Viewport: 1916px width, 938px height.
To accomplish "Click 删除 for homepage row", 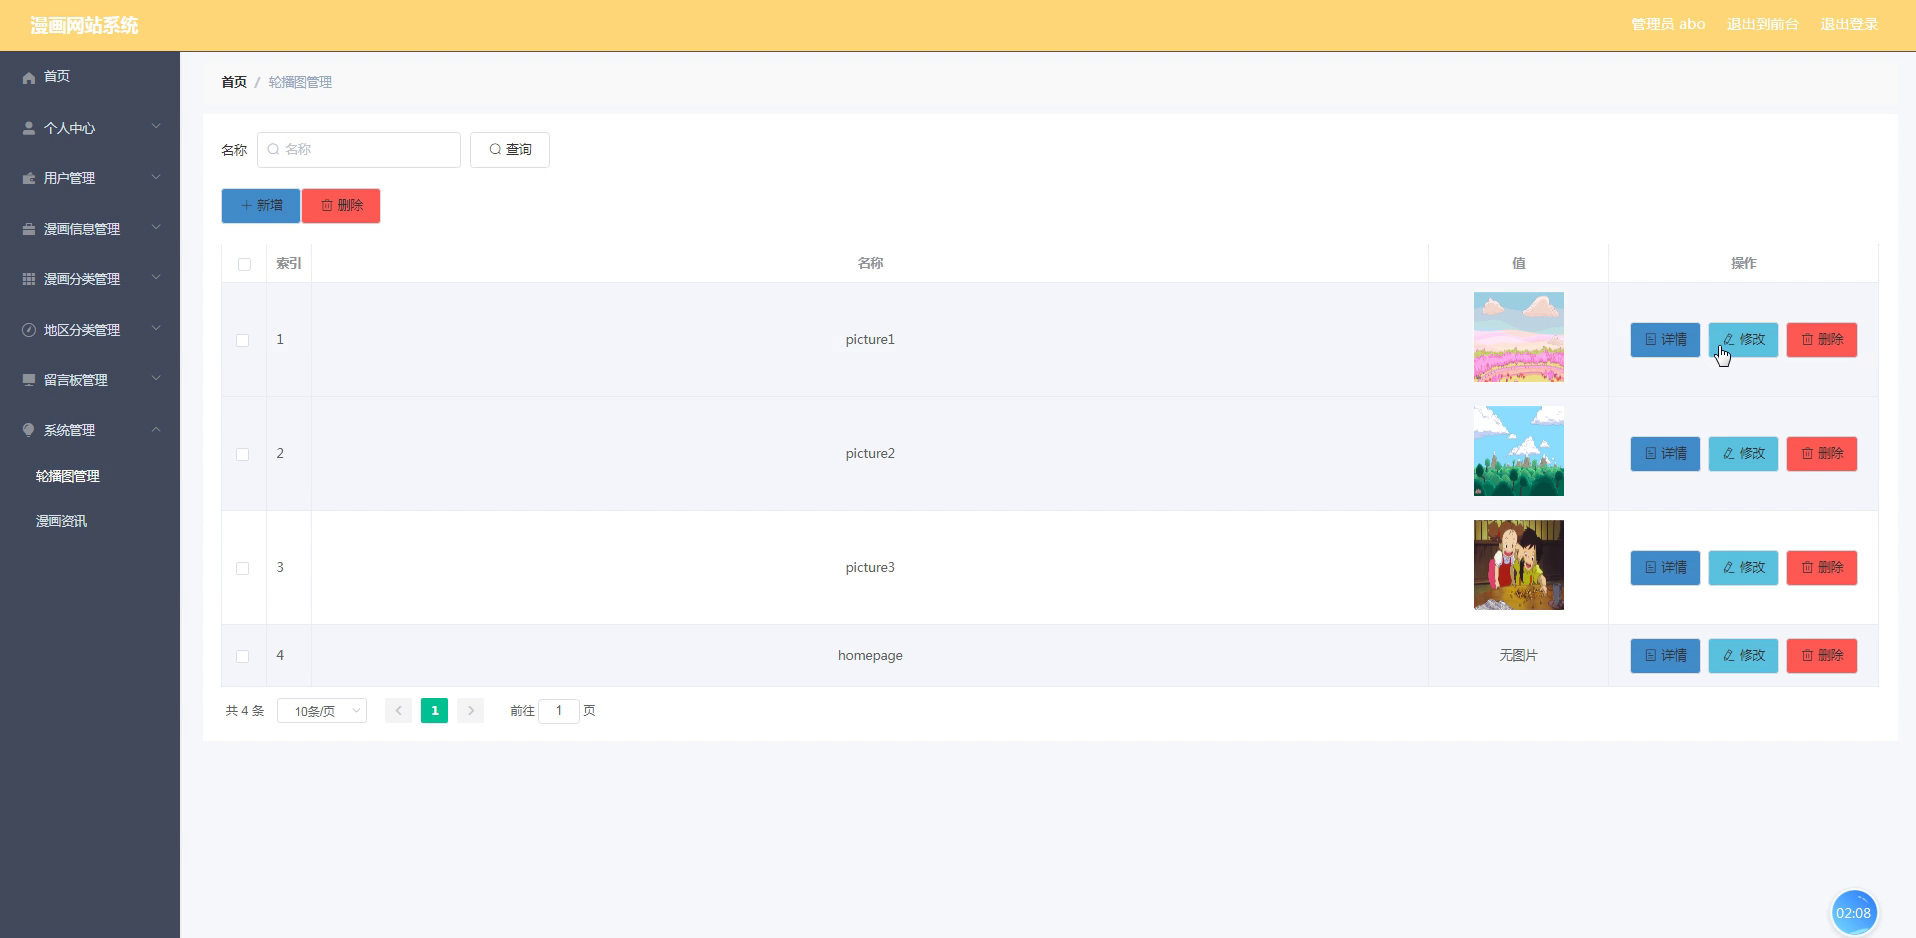I will point(1822,656).
